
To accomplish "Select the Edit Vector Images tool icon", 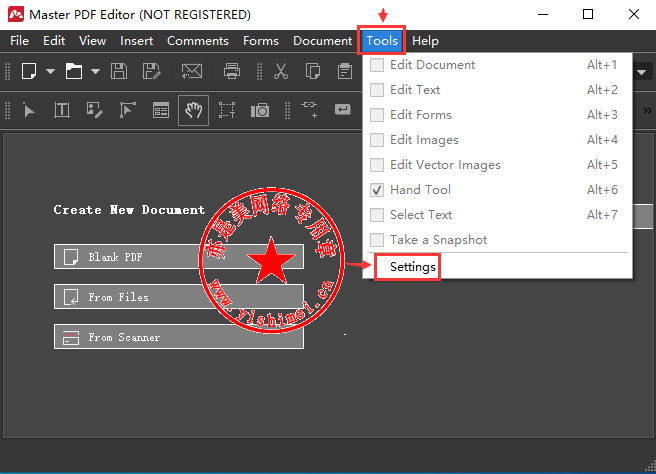I will [128, 110].
